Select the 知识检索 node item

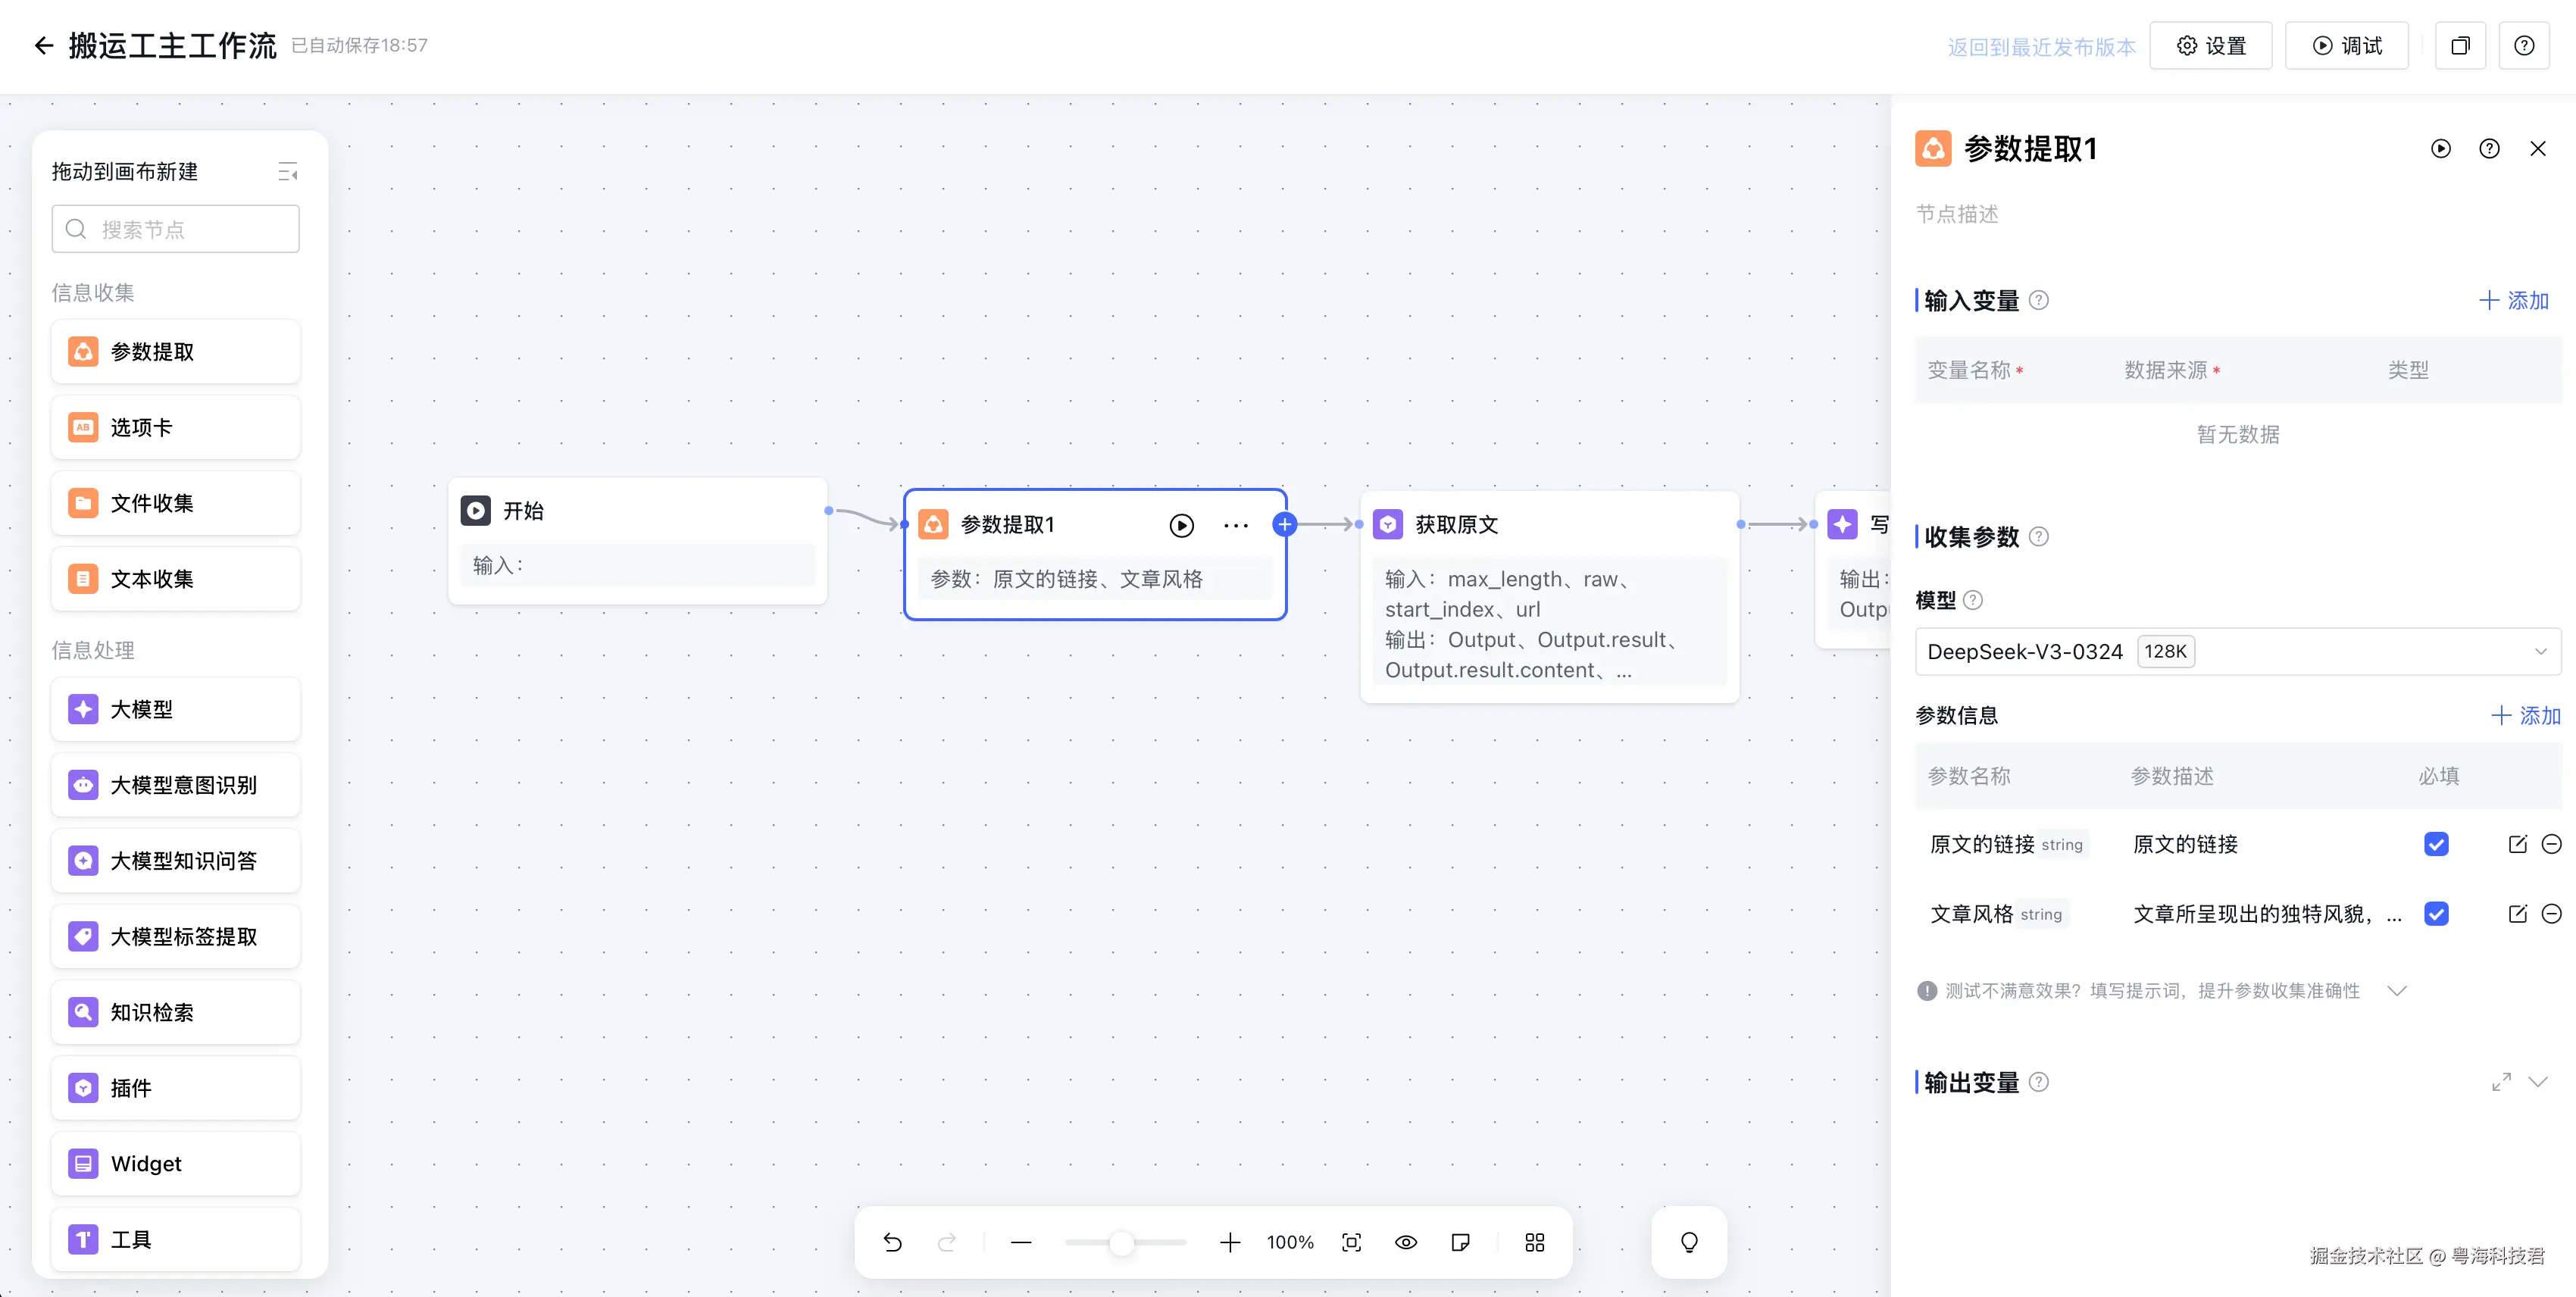pos(176,1012)
